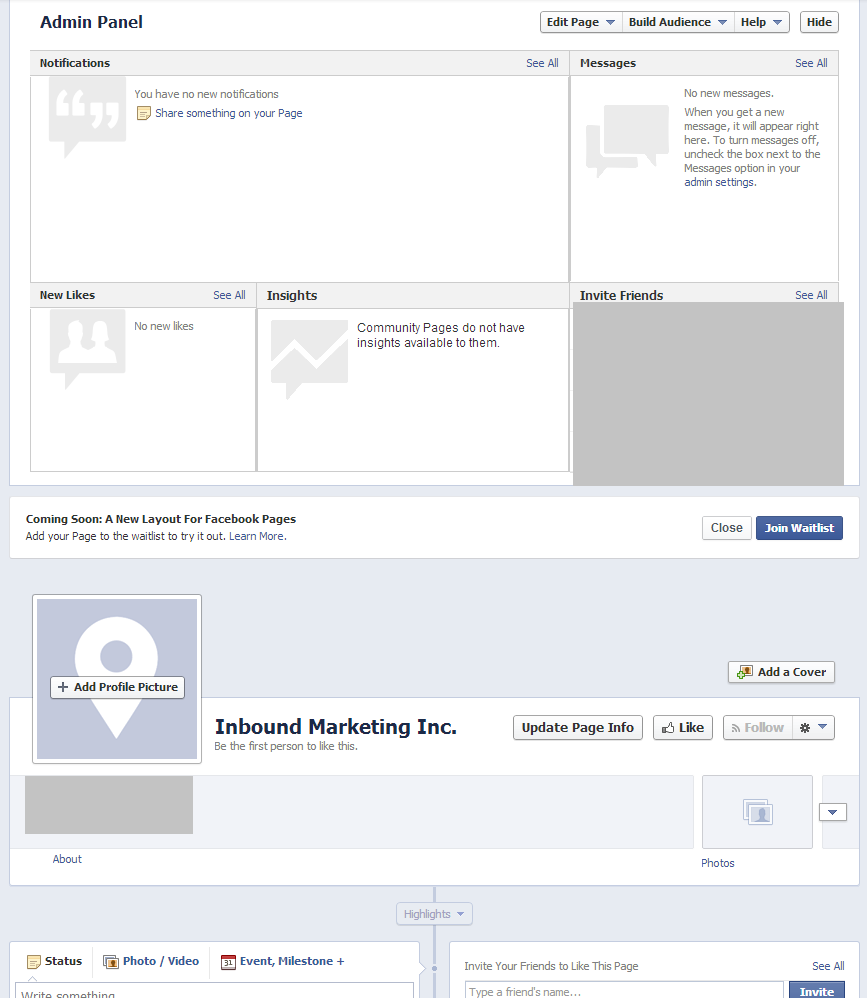Click Share something on your Page link

229,113
